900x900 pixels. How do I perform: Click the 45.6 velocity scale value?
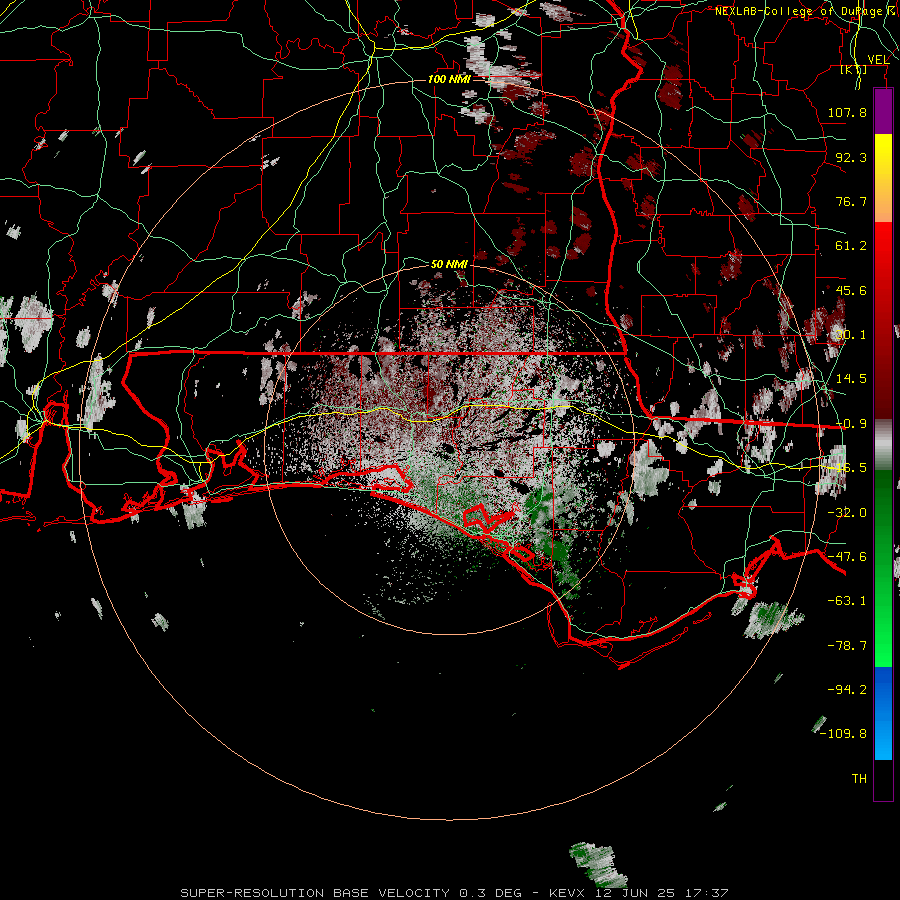coord(851,290)
